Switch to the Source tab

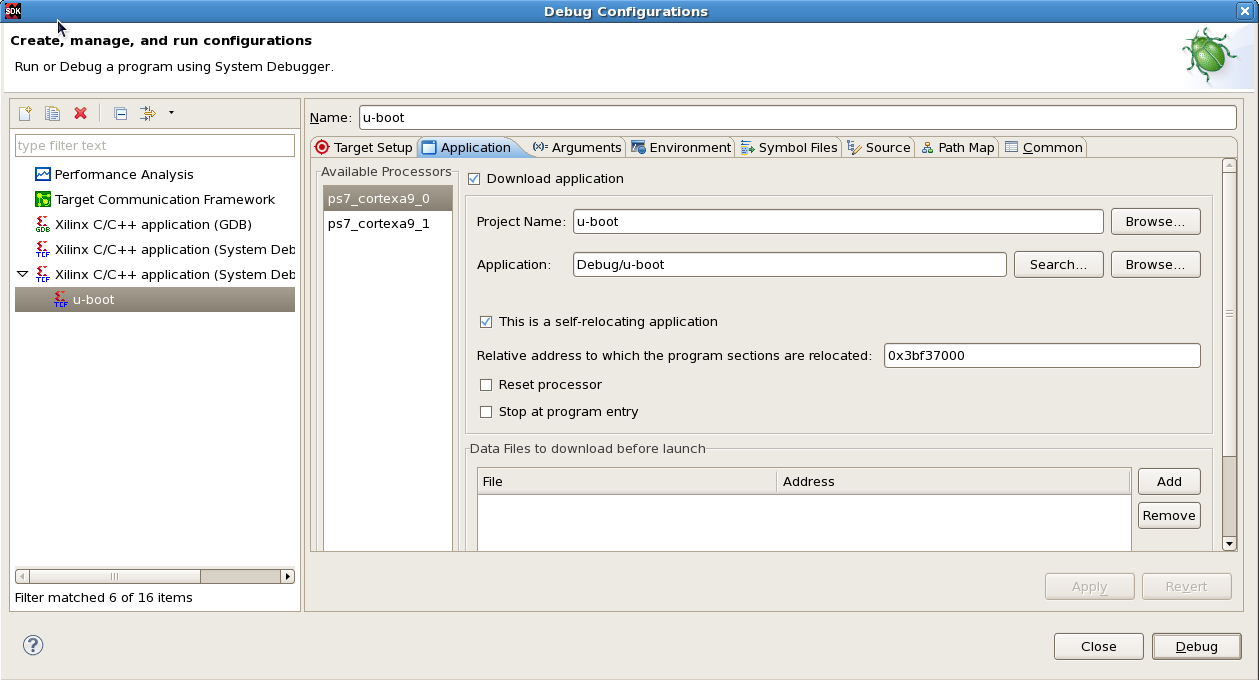878,147
